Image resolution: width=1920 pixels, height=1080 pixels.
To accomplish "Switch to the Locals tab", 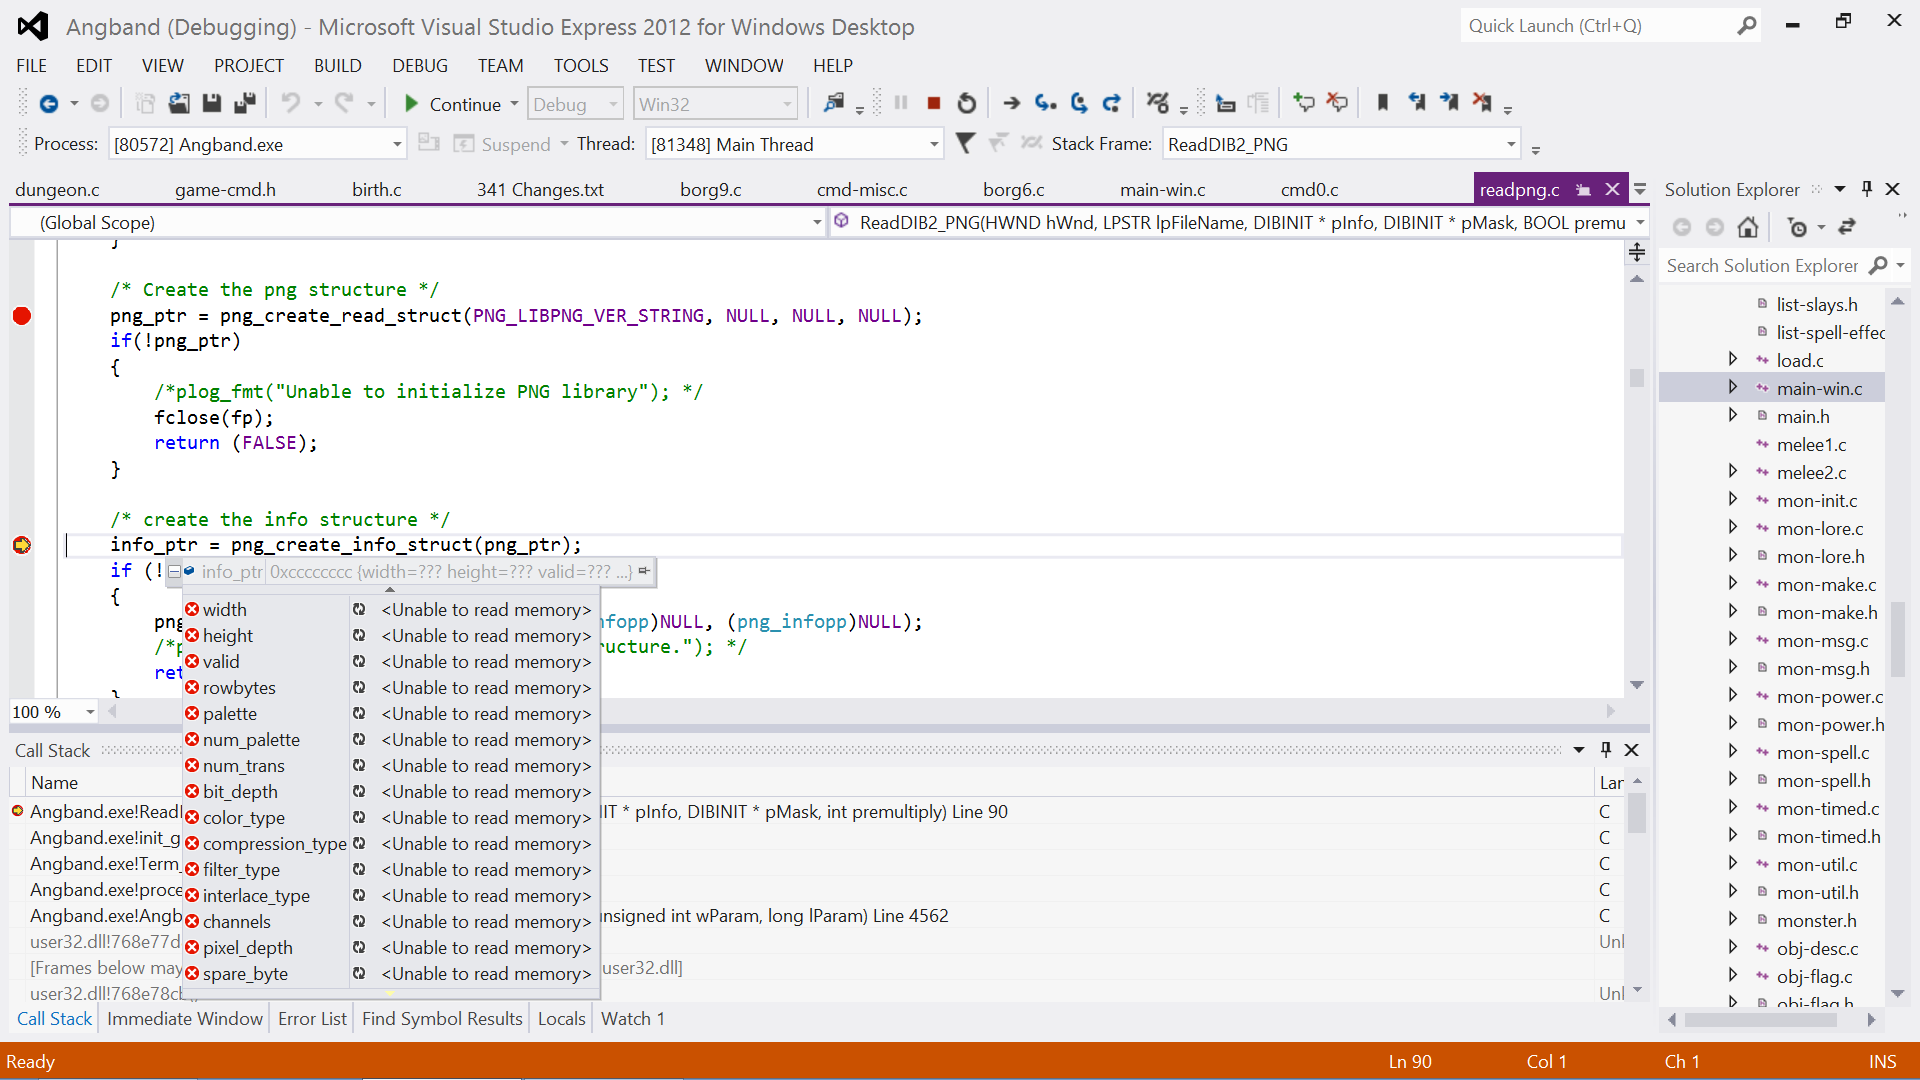I will point(561,1019).
